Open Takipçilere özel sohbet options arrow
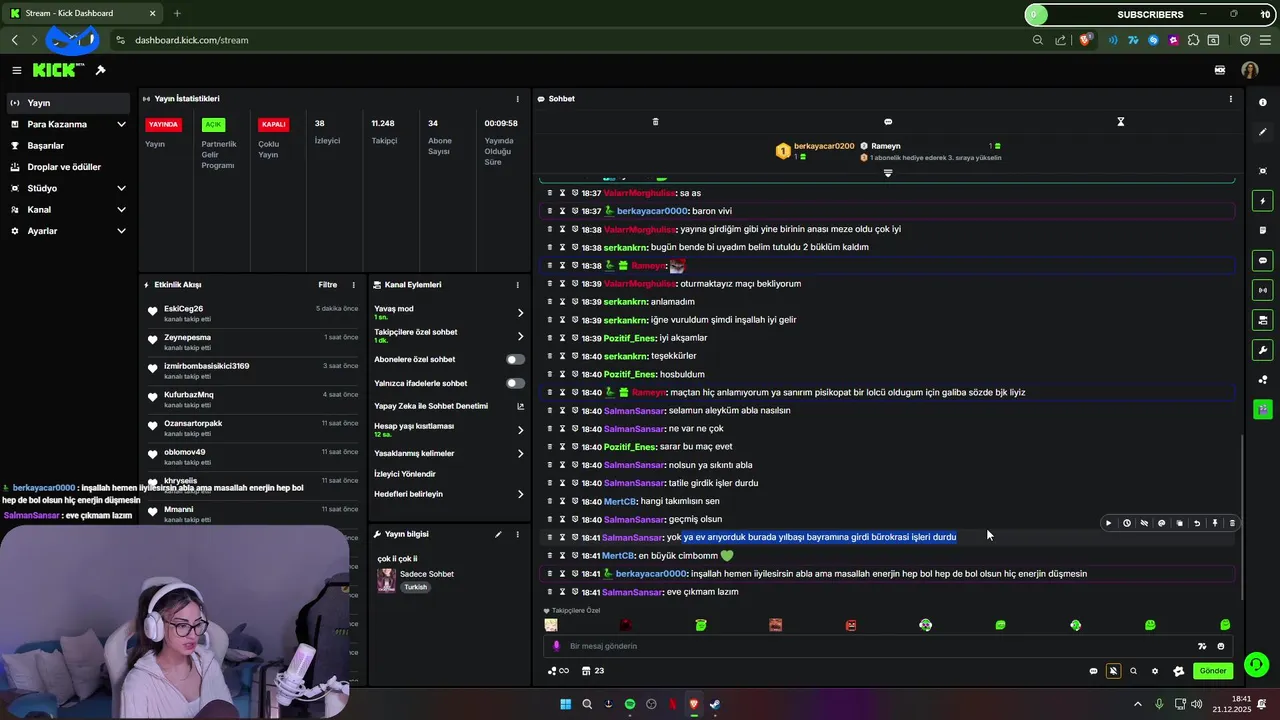The image size is (1280, 720). [520, 336]
